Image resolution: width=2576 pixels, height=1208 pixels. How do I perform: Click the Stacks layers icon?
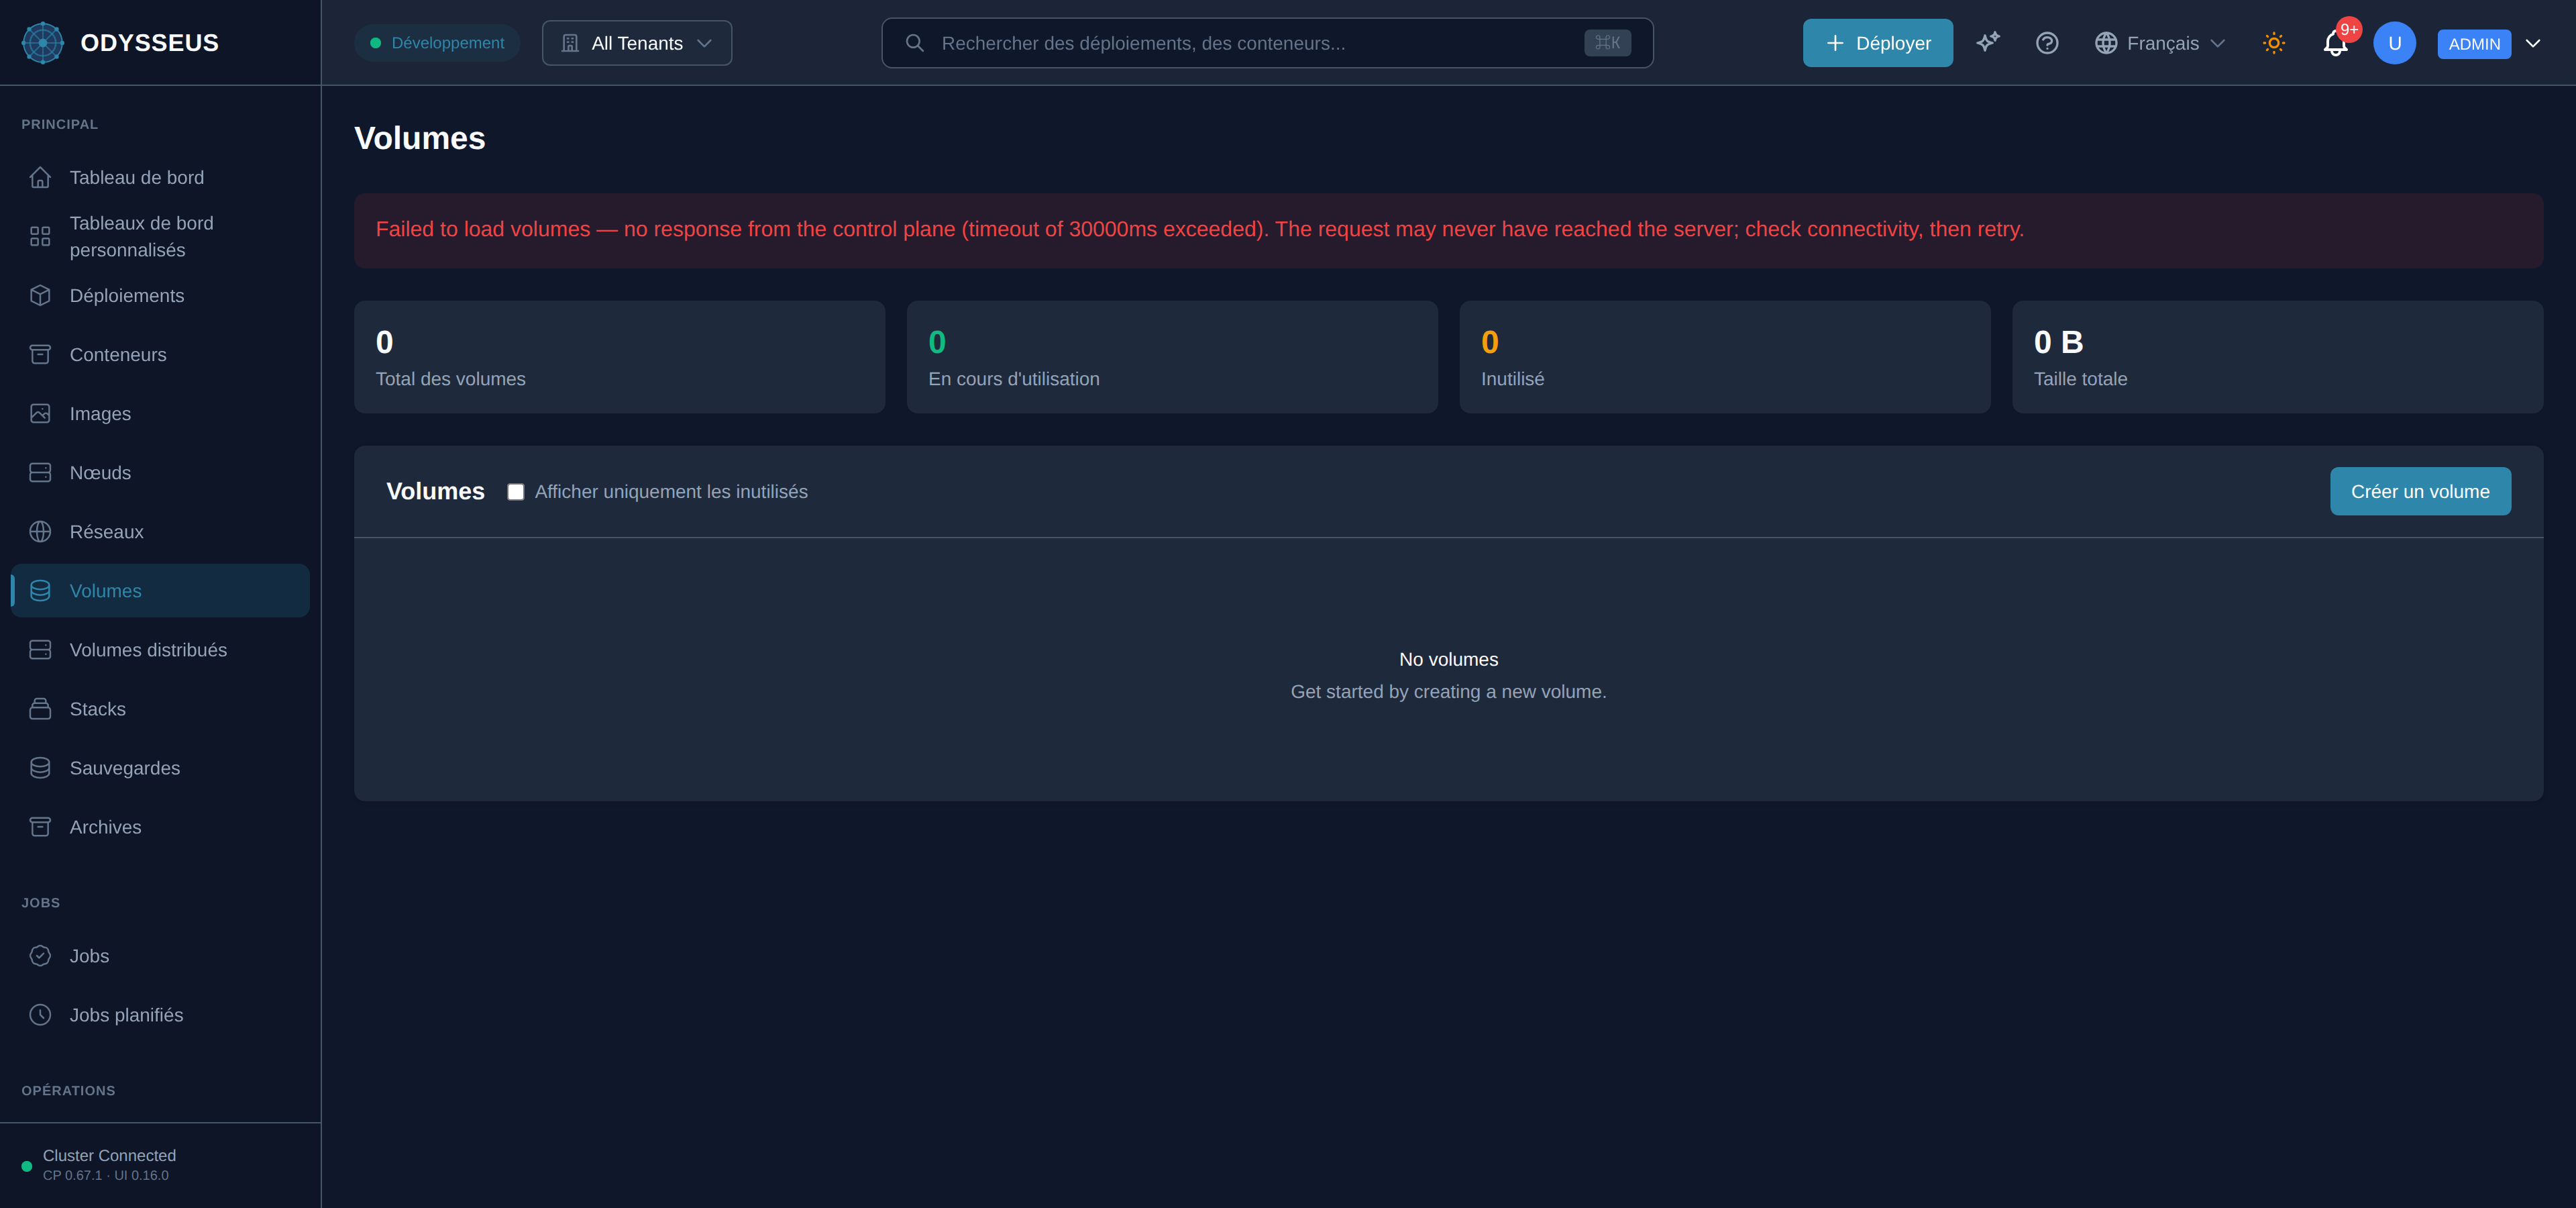click(x=40, y=708)
